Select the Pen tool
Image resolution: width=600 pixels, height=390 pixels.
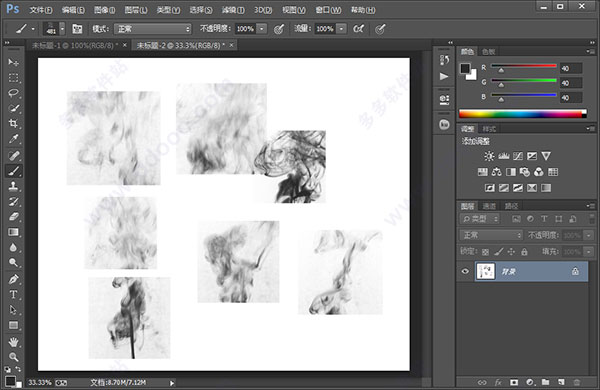click(13, 279)
